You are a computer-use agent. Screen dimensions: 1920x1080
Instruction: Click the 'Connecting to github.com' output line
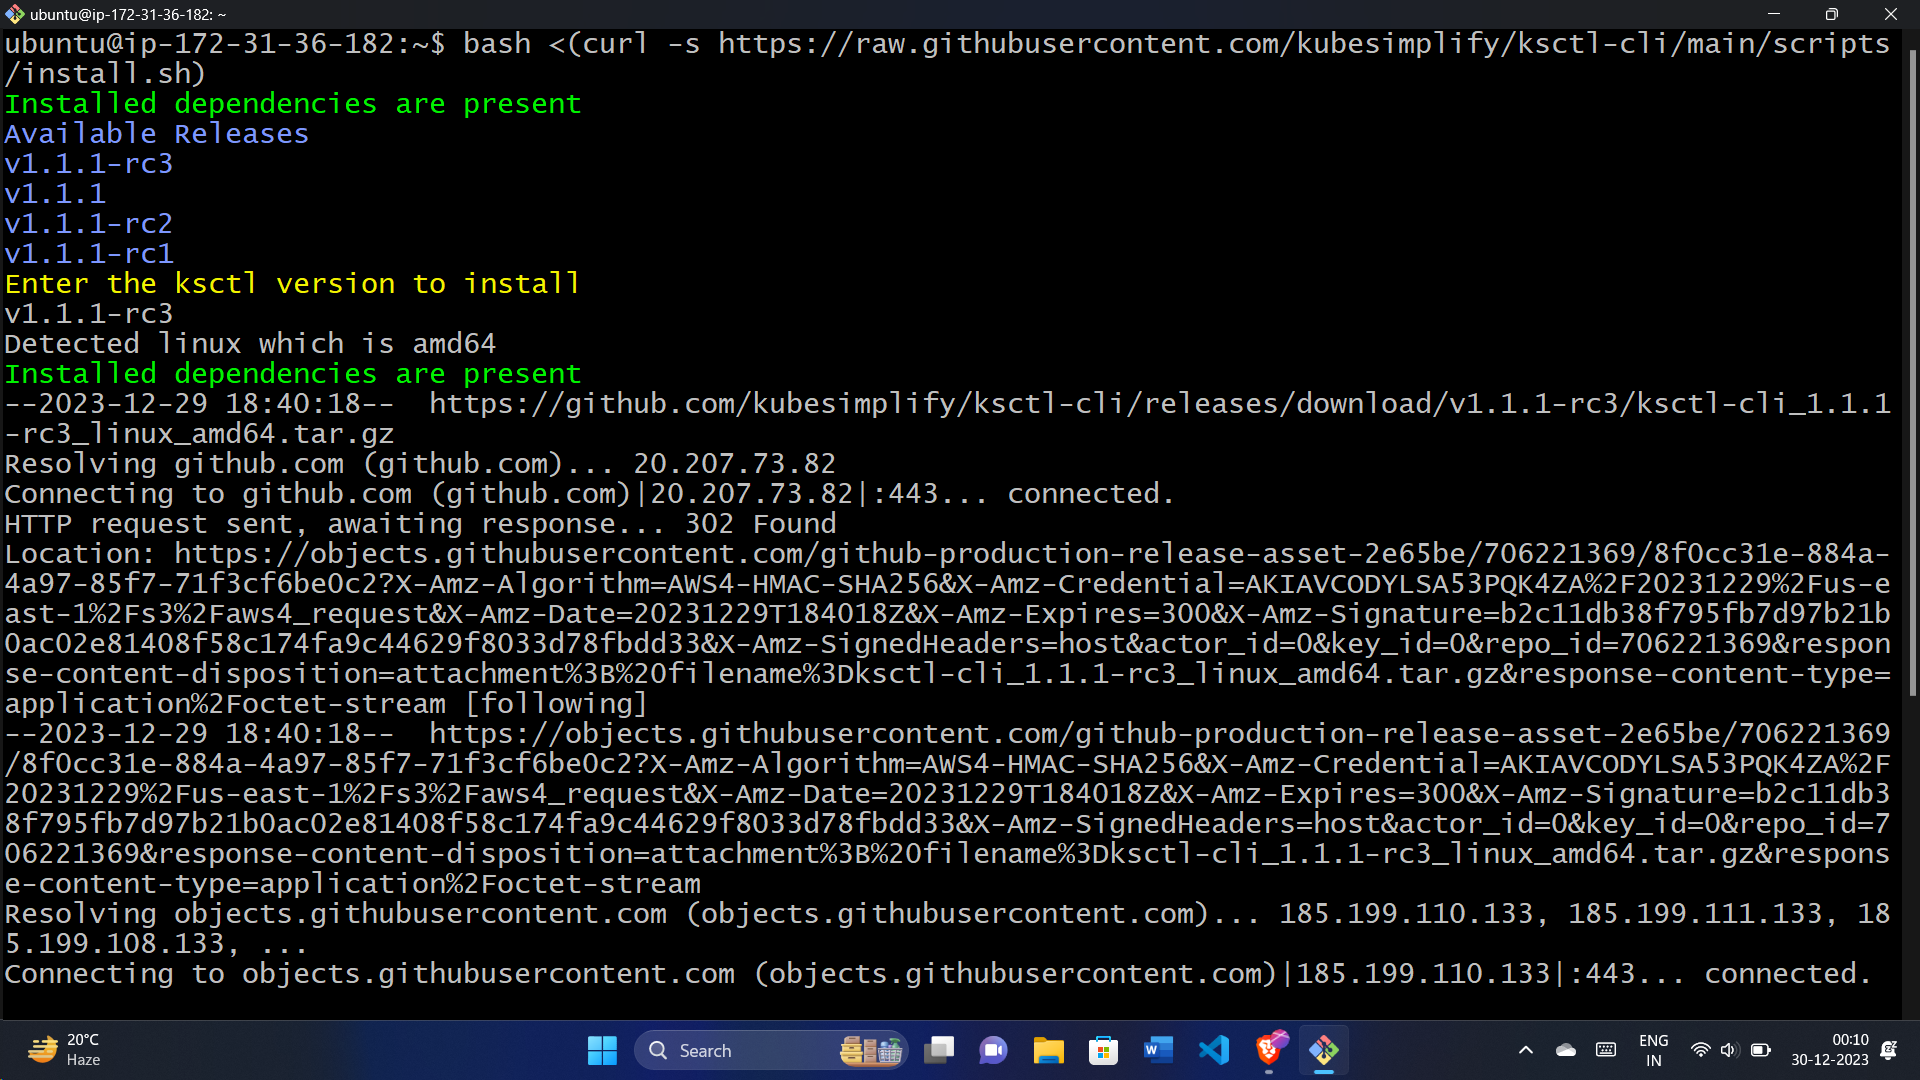pos(589,494)
